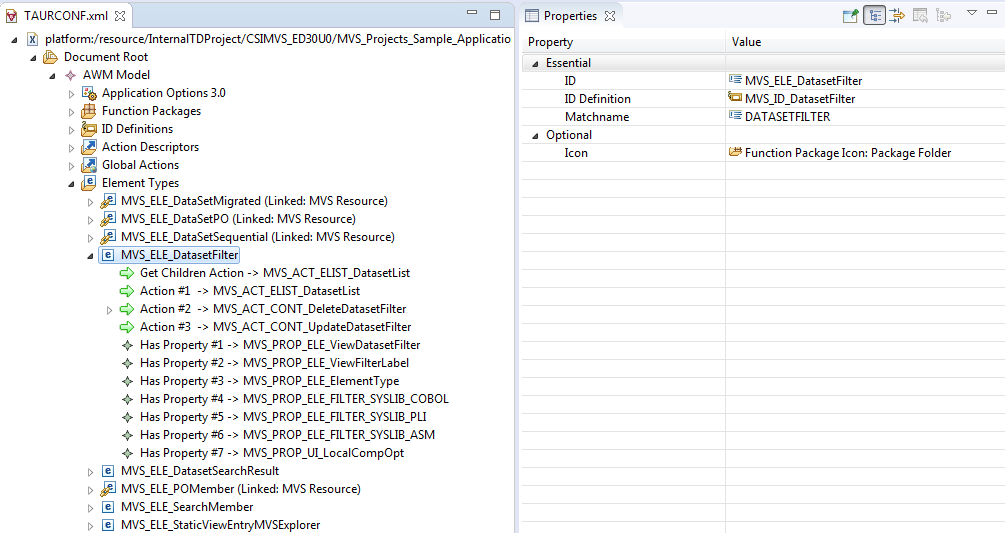Click the Global Actions node icon
Image resolution: width=1005 pixels, height=533 pixels.
[89, 165]
